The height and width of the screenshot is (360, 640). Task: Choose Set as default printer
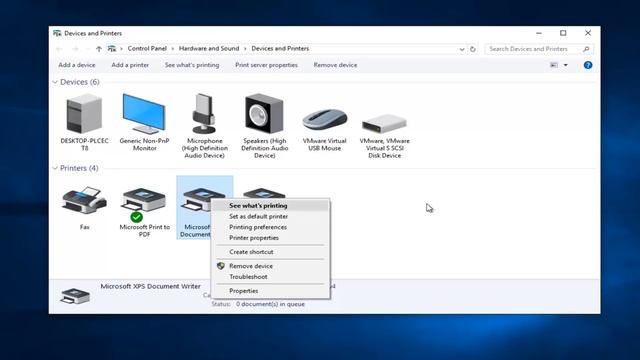(x=270, y=216)
